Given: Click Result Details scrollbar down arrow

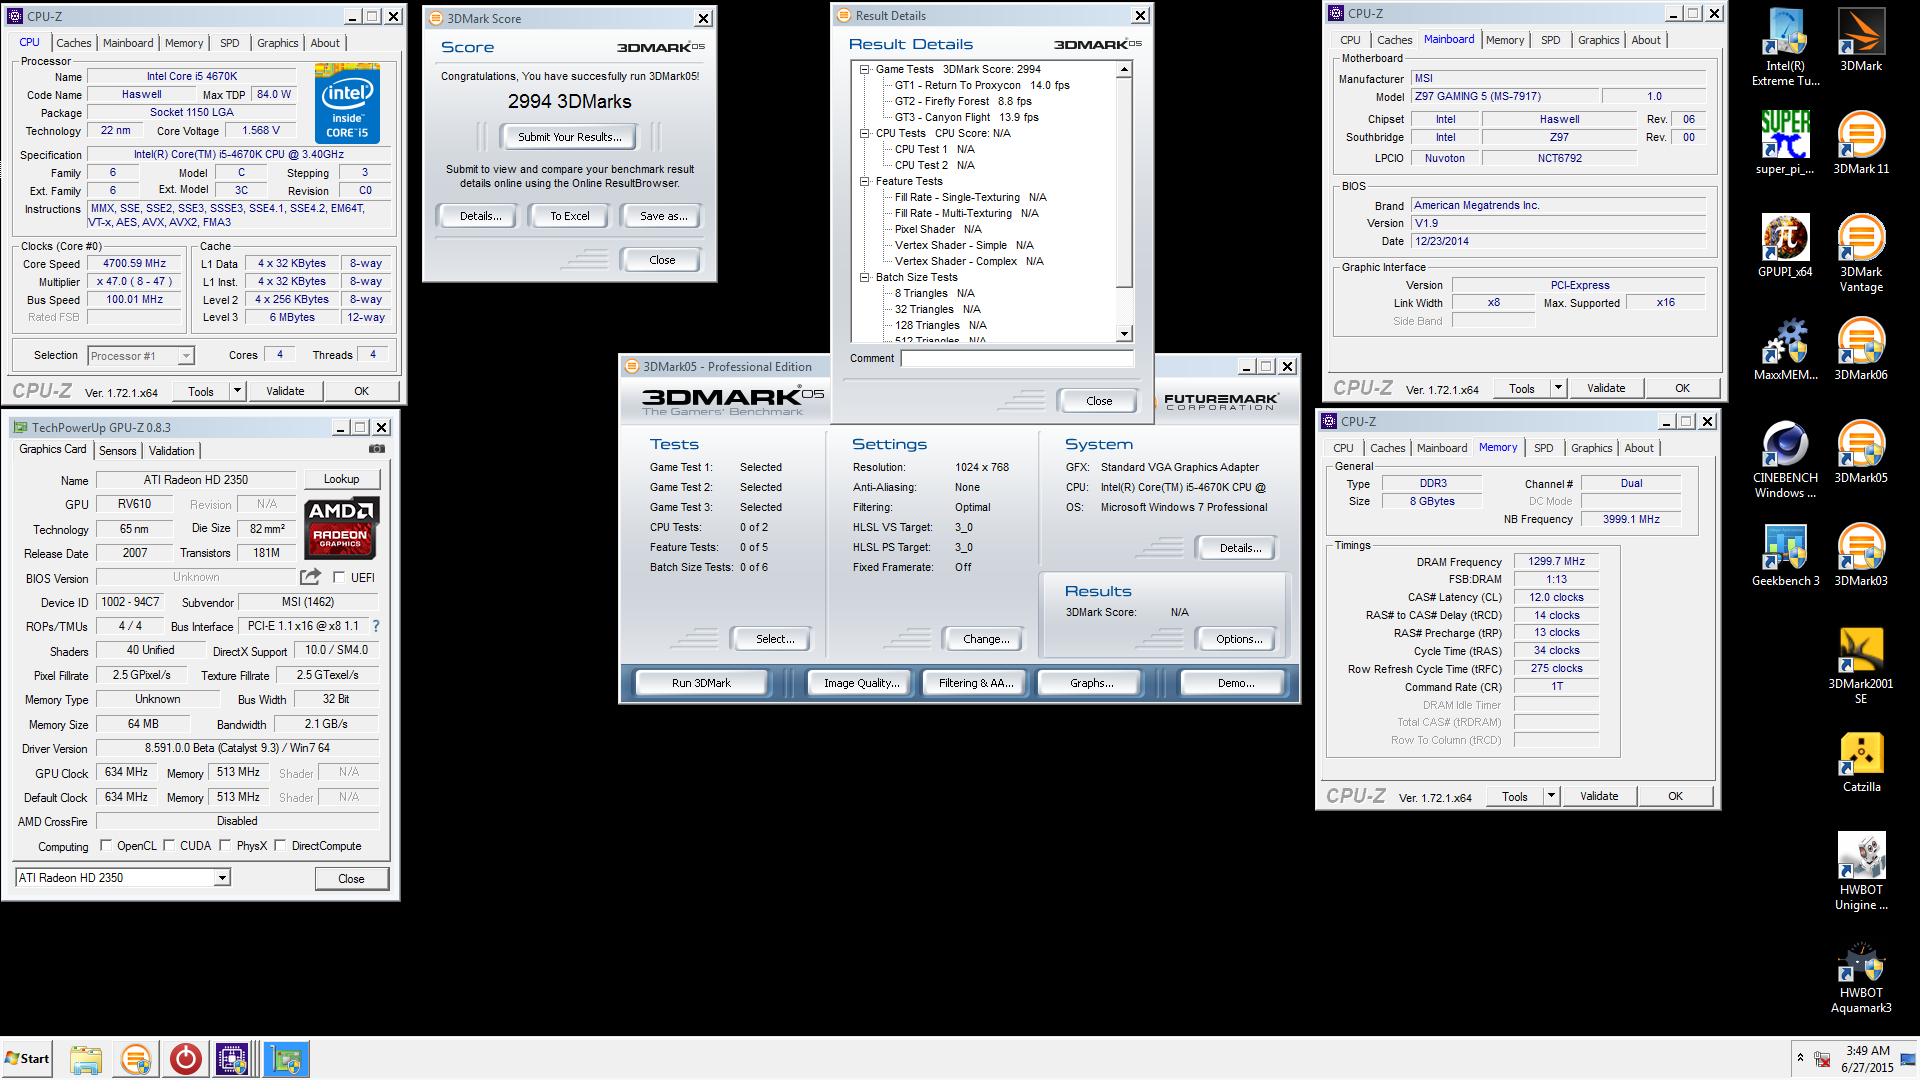Looking at the screenshot, I should [x=1124, y=334].
